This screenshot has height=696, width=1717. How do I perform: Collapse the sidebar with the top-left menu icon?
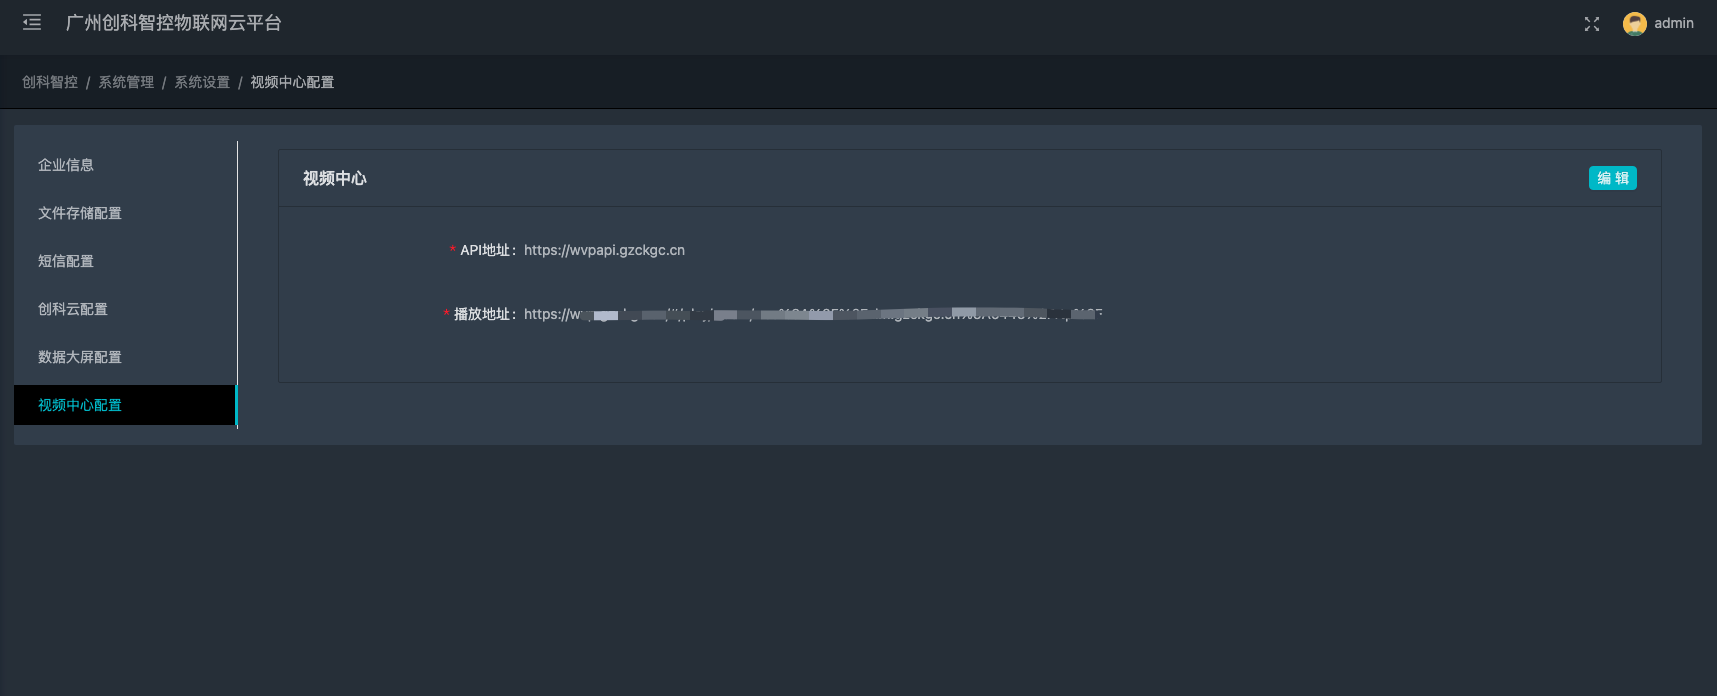(32, 23)
